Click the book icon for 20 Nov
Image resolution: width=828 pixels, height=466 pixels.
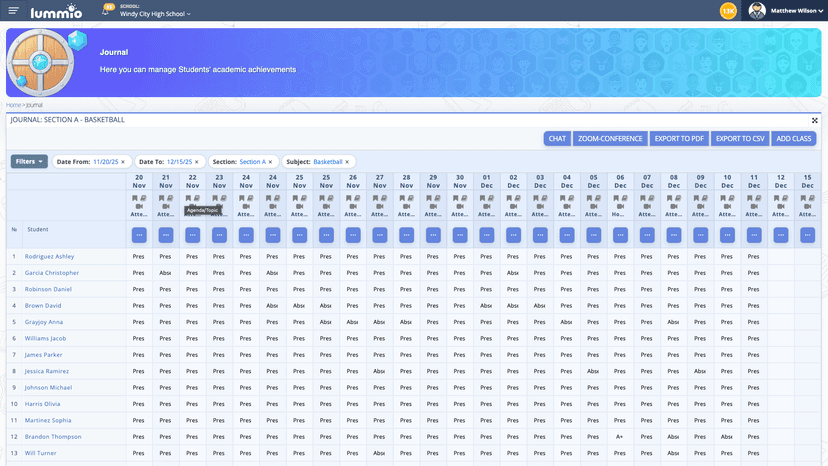[x=143, y=198]
